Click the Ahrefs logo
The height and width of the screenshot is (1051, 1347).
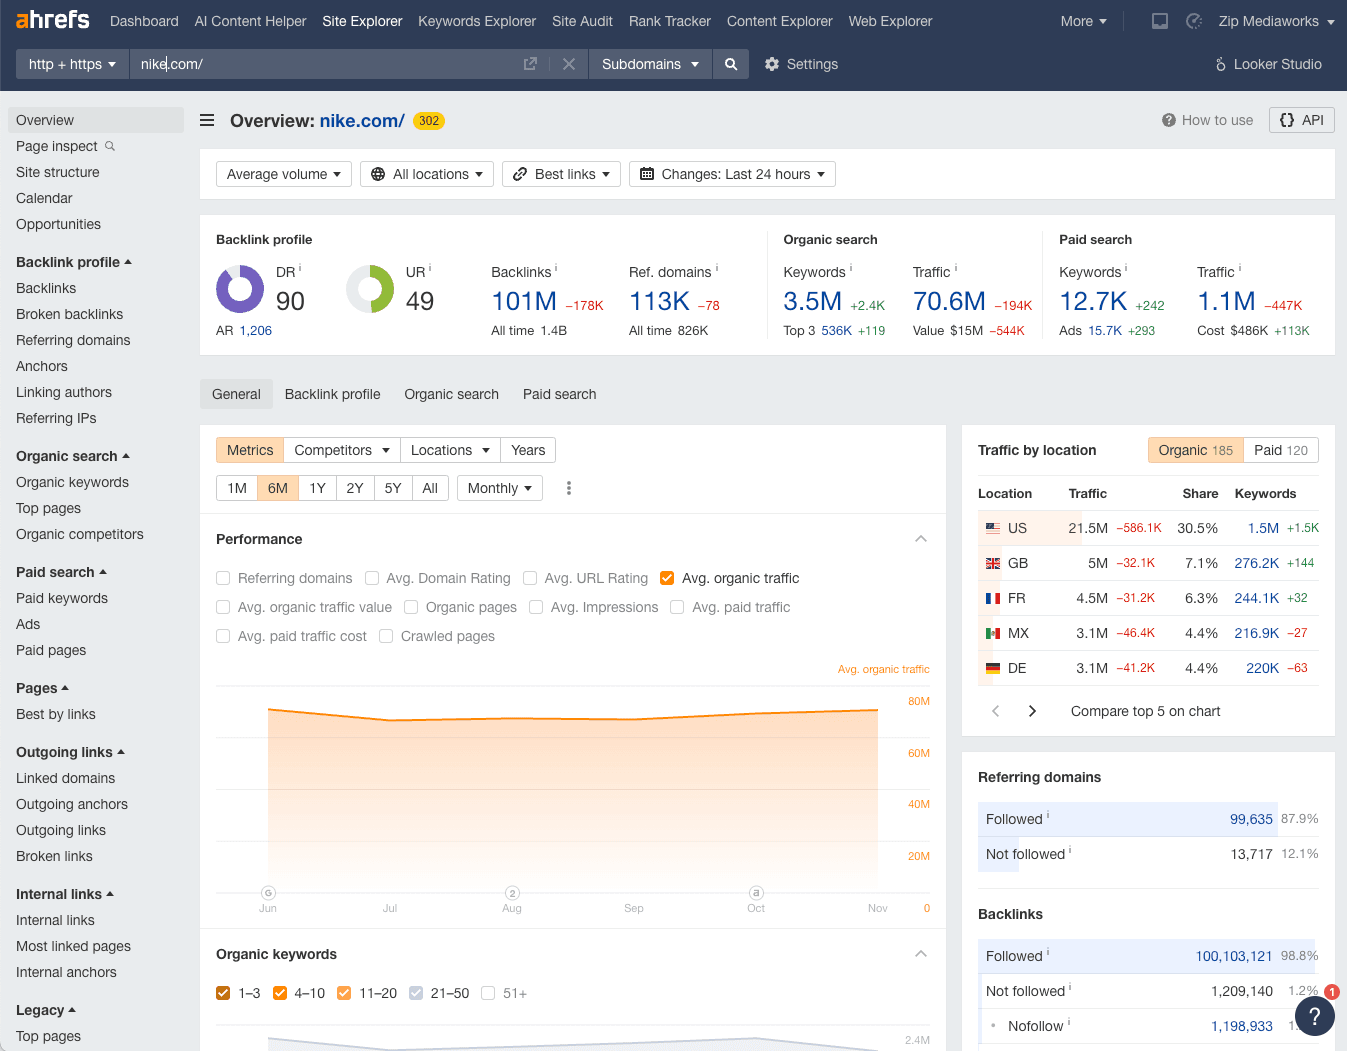52,20
